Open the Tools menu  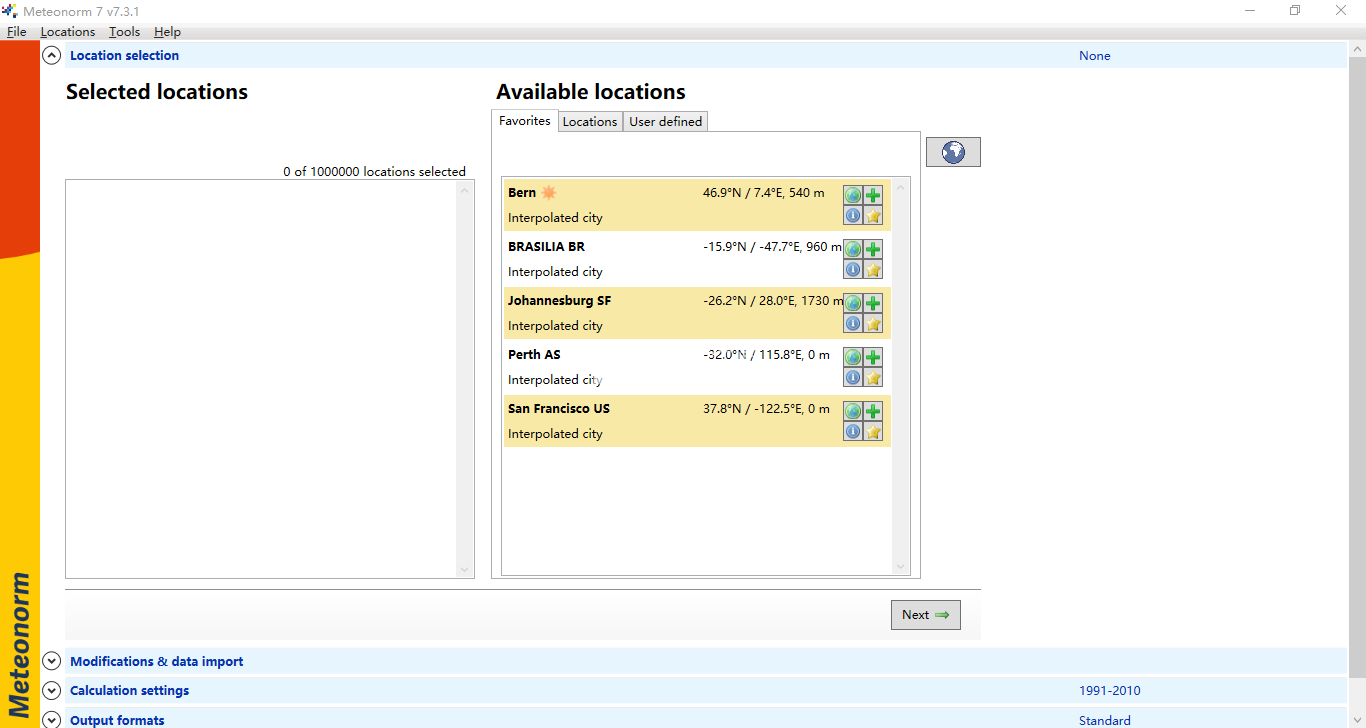(125, 32)
